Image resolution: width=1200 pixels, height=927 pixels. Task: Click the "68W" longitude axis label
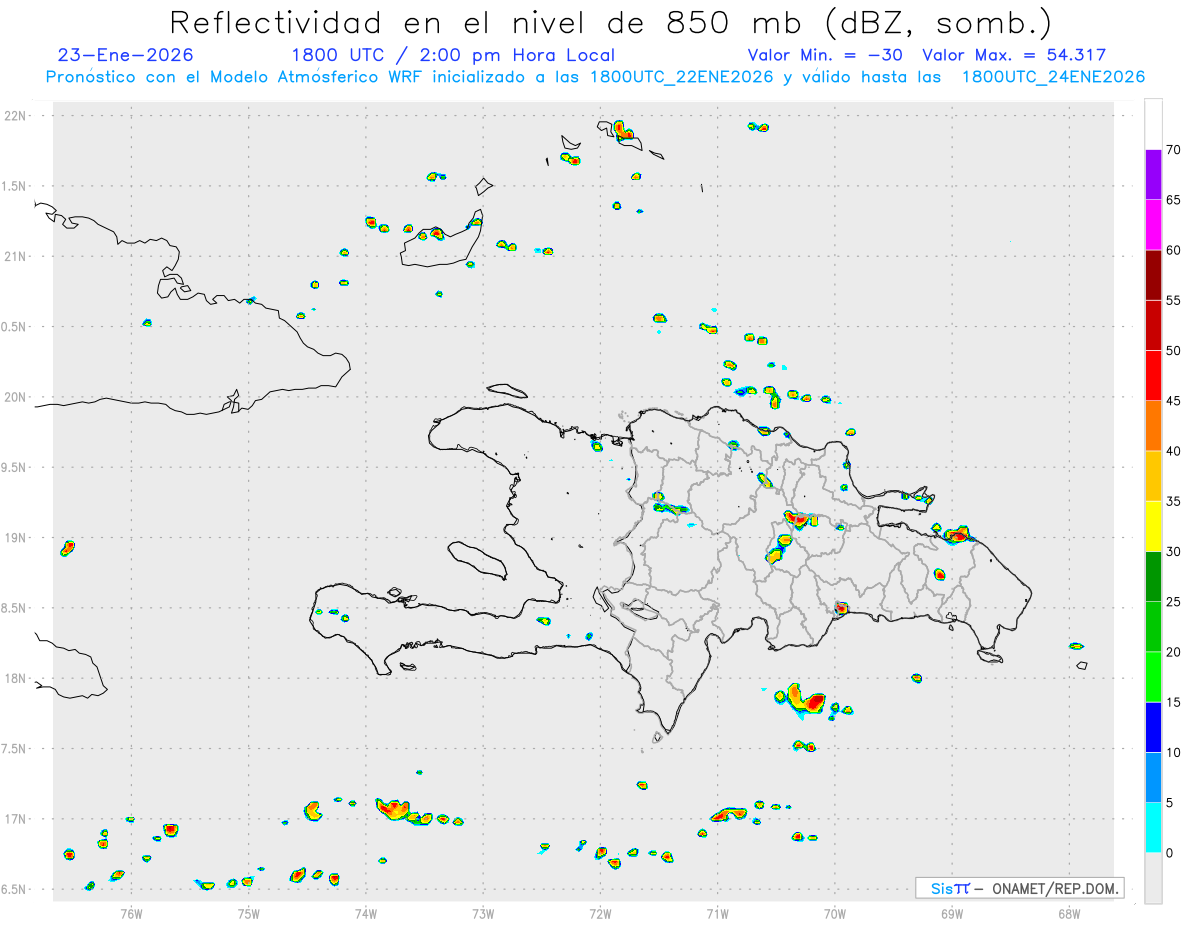point(1069,912)
